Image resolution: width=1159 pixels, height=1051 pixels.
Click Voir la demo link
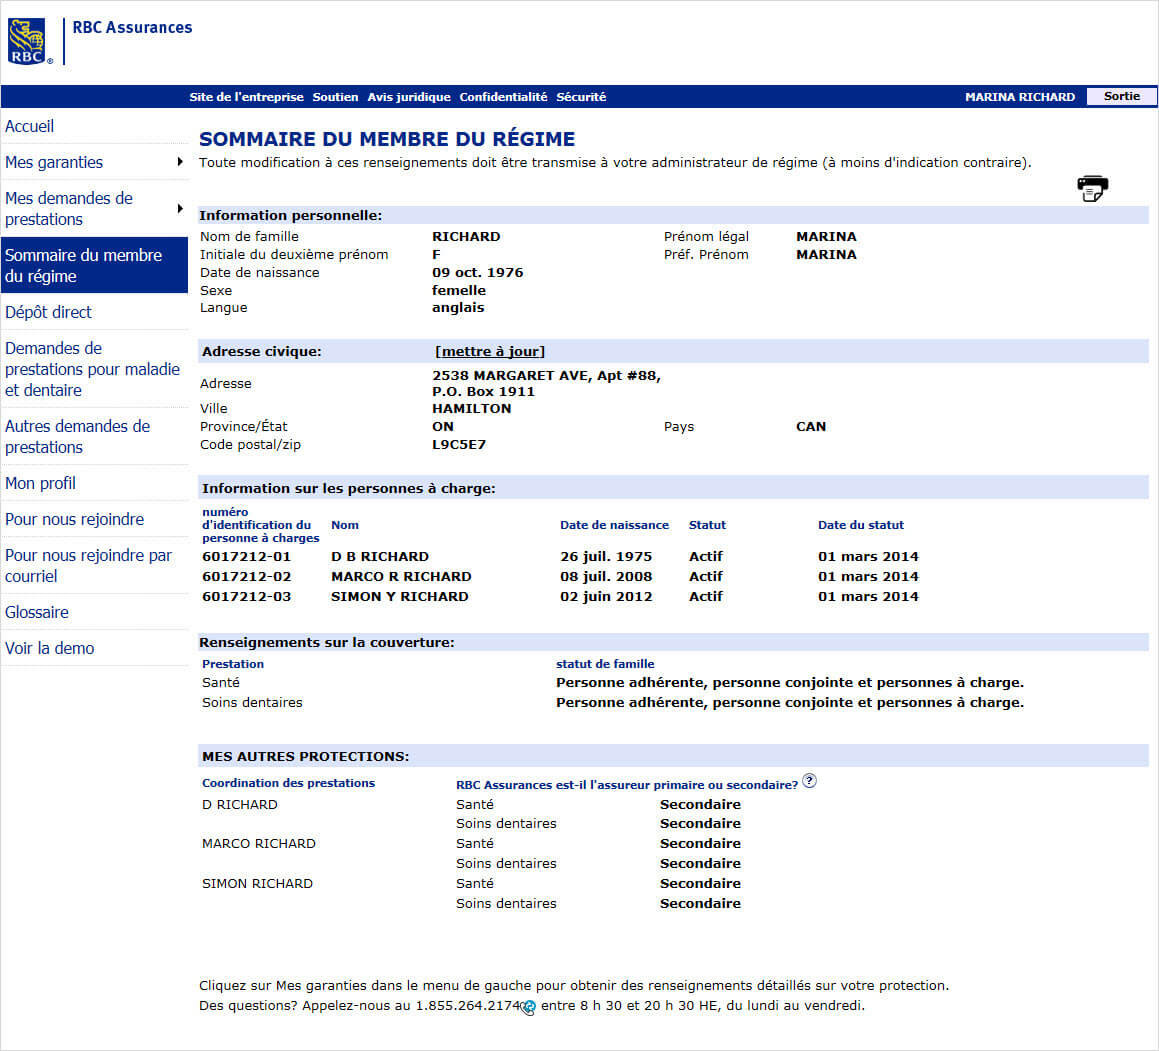[x=50, y=648]
